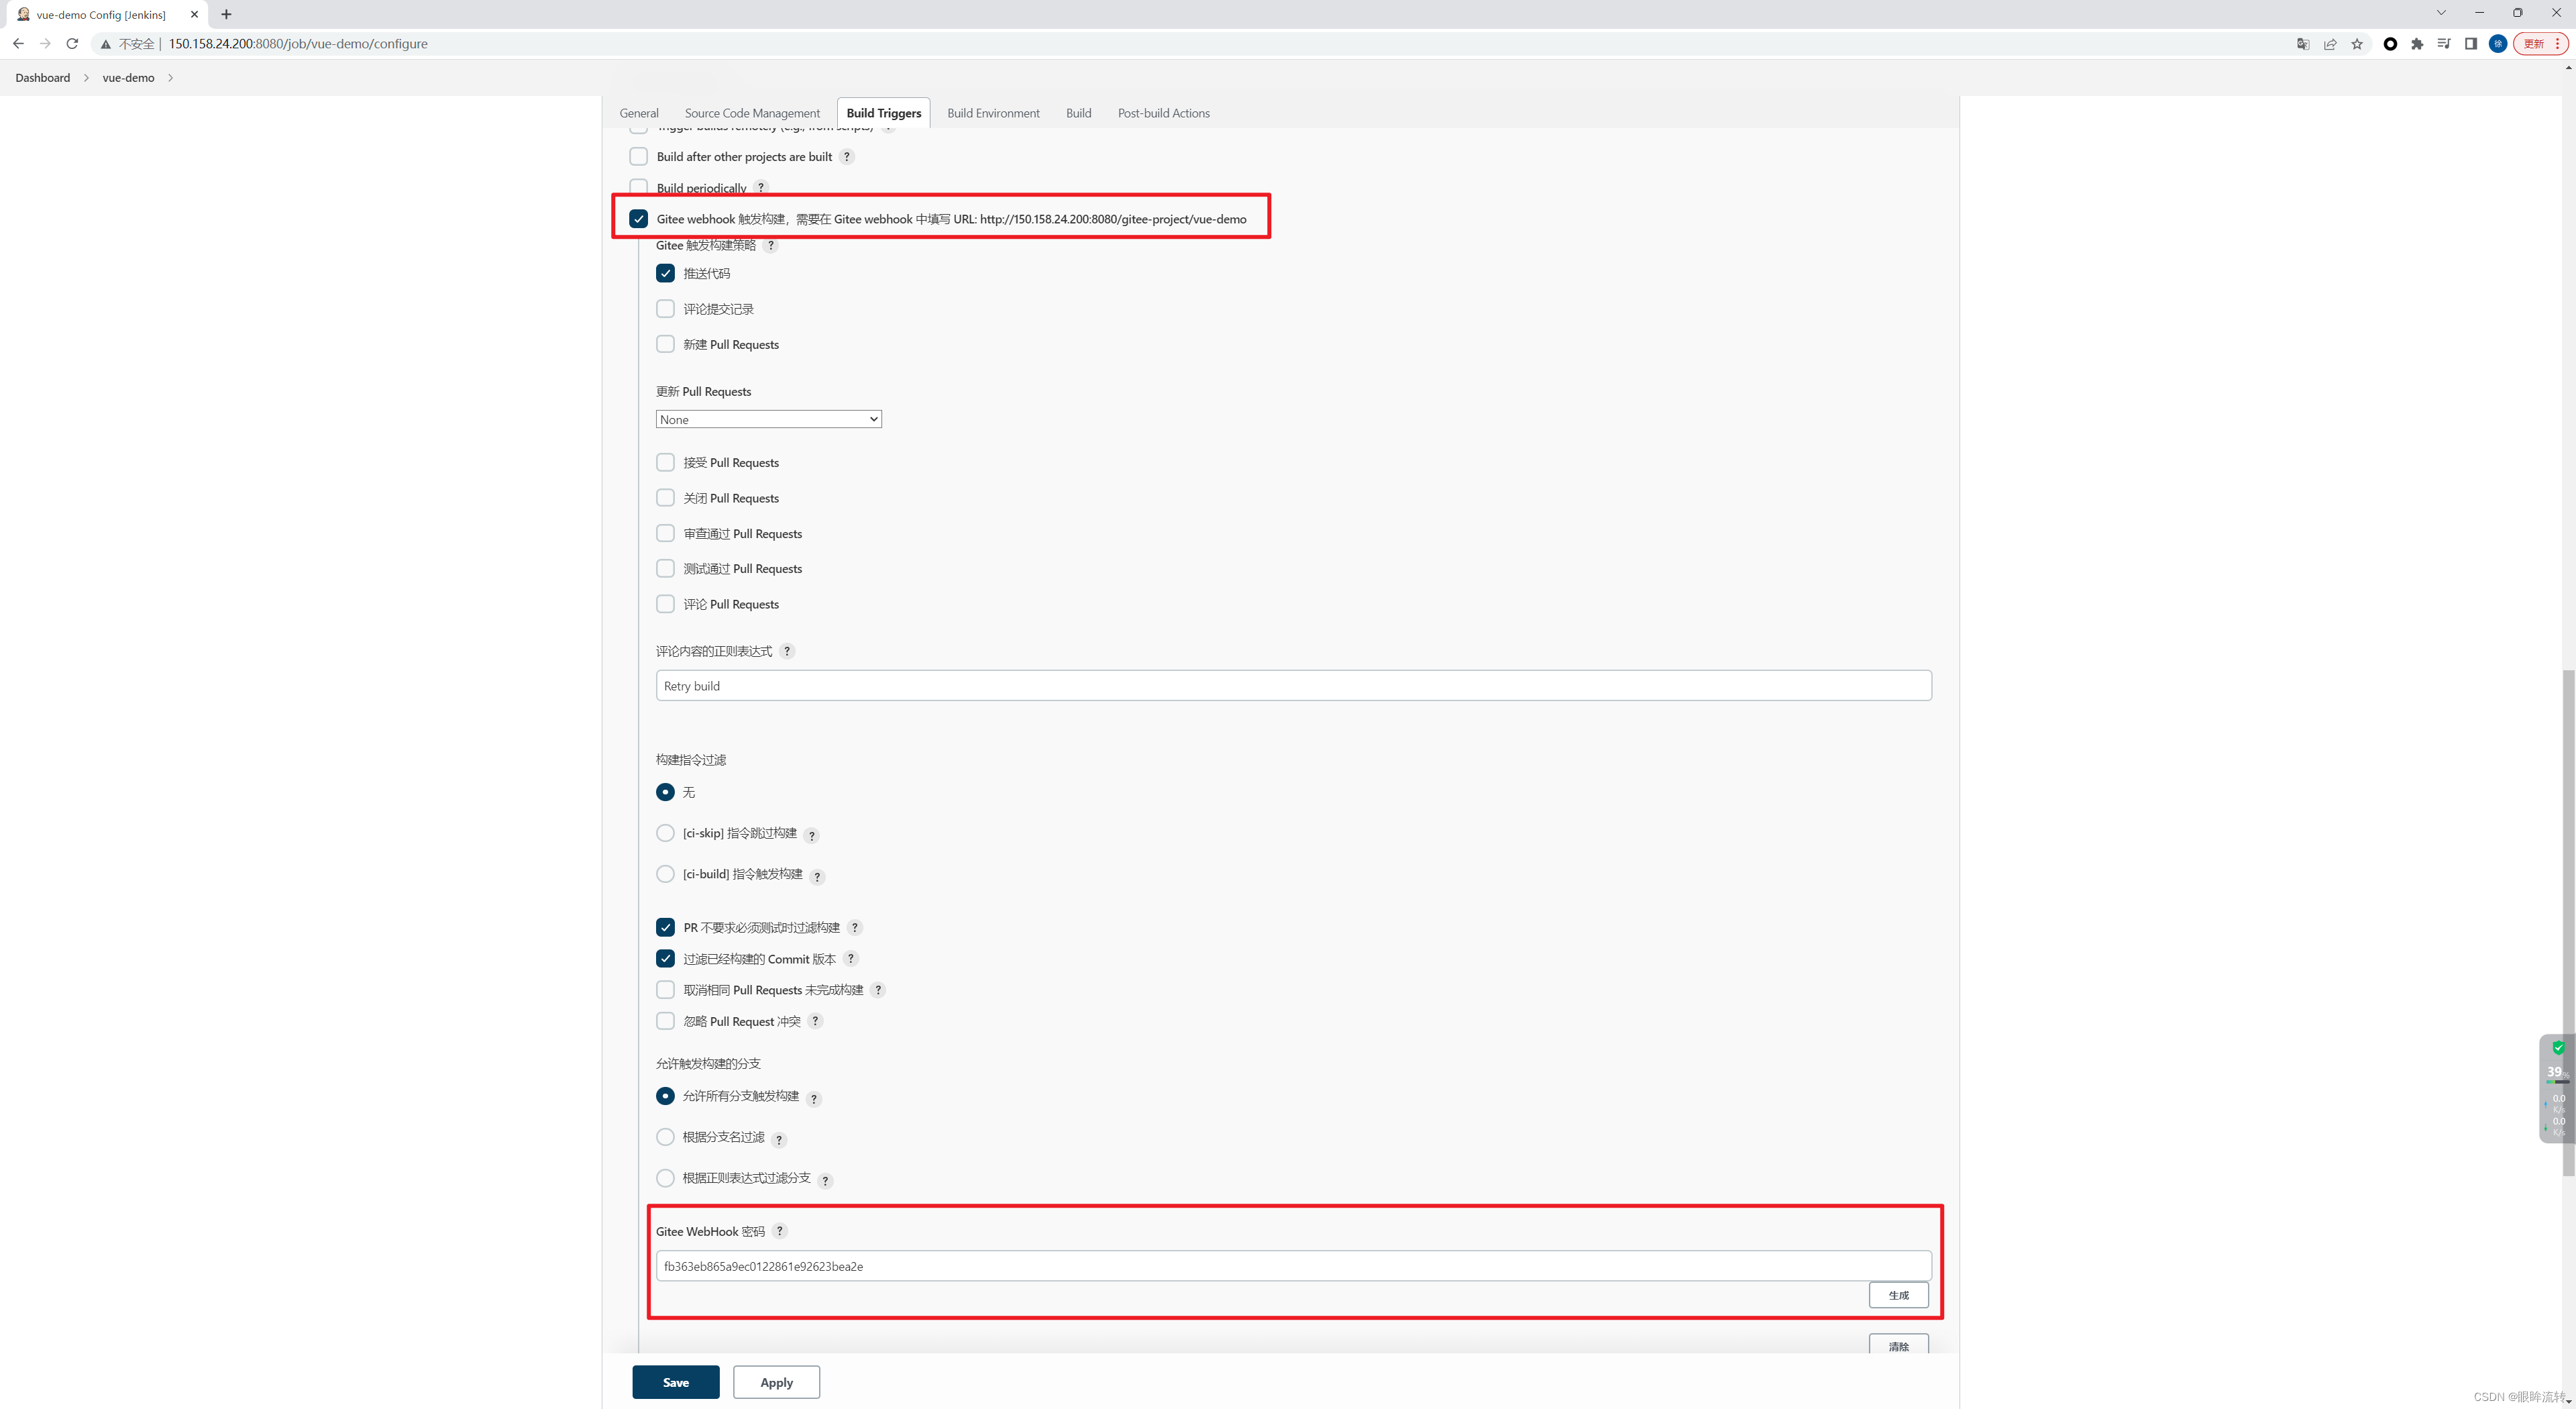The image size is (2576, 1409).
Task: Enable 忽略 Pull Request 冲突
Action: click(x=665, y=1020)
